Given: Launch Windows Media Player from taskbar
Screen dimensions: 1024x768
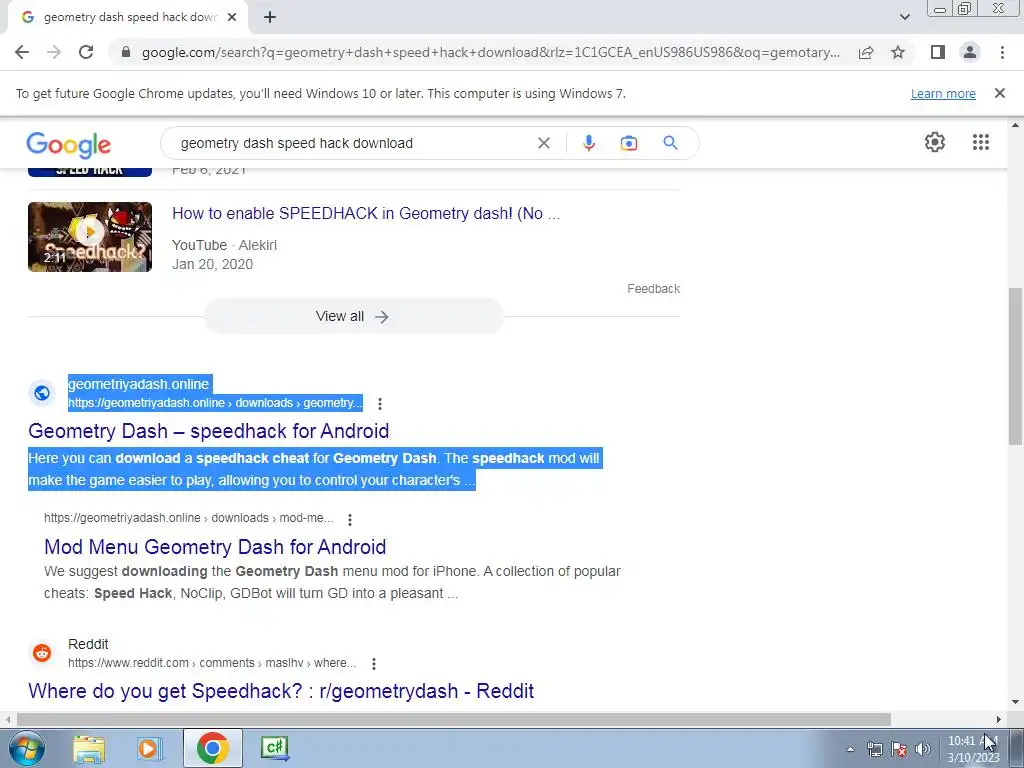Looking at the screenshot, I should tap(148, 749).
